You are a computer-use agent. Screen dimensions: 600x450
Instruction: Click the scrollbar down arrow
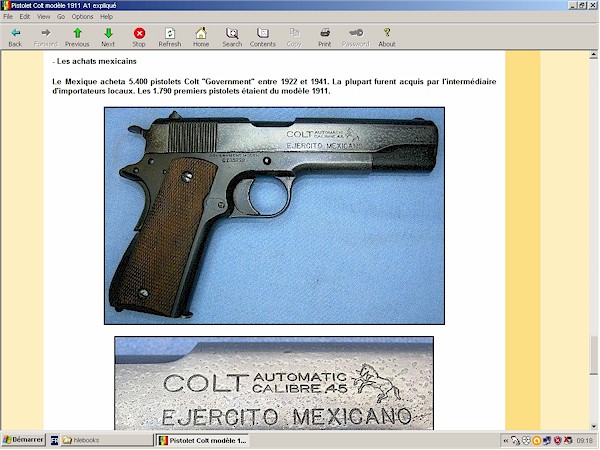593,426
